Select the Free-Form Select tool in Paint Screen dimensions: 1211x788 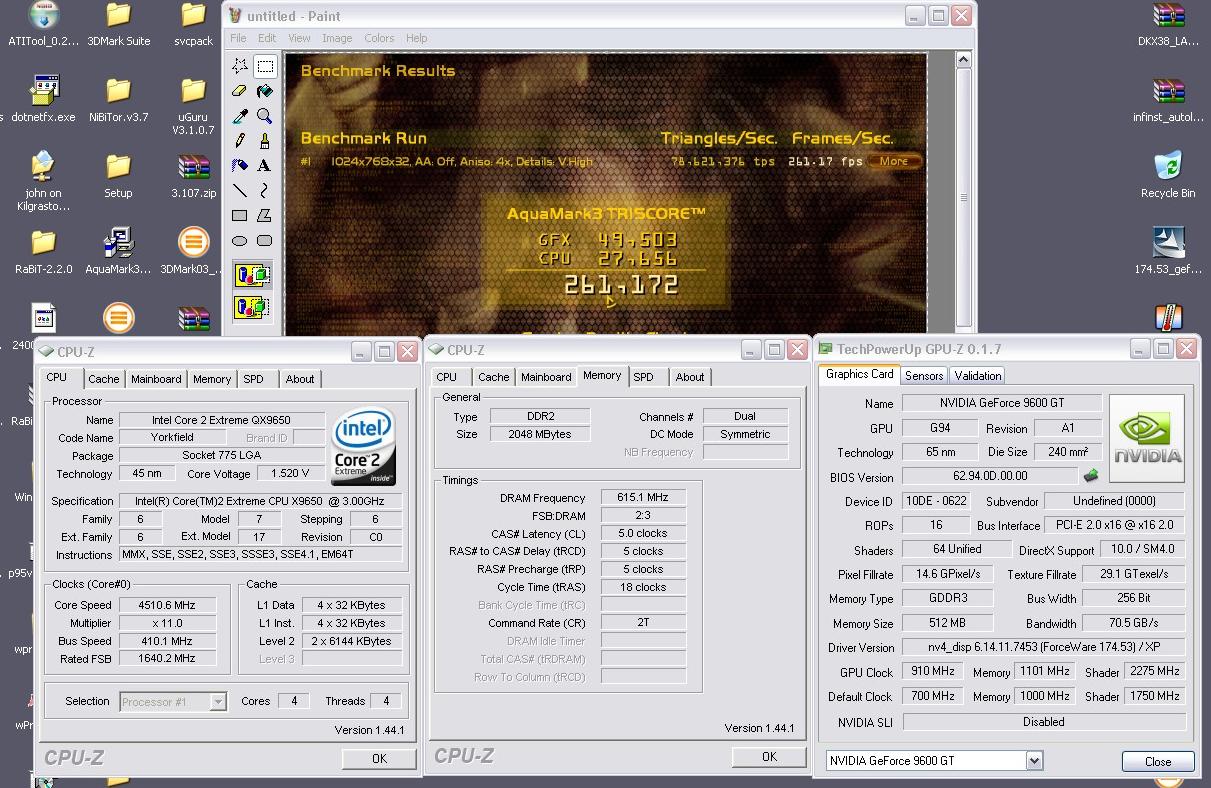[x=240, y=66]
